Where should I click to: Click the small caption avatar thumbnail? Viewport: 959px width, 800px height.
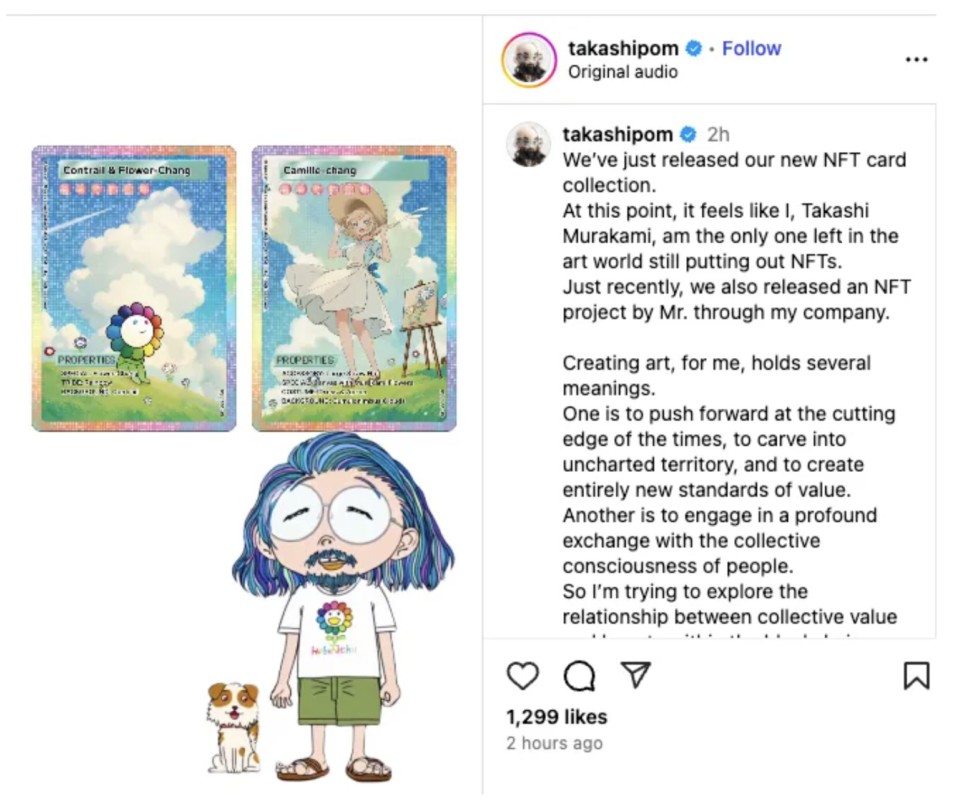point(529,140)
